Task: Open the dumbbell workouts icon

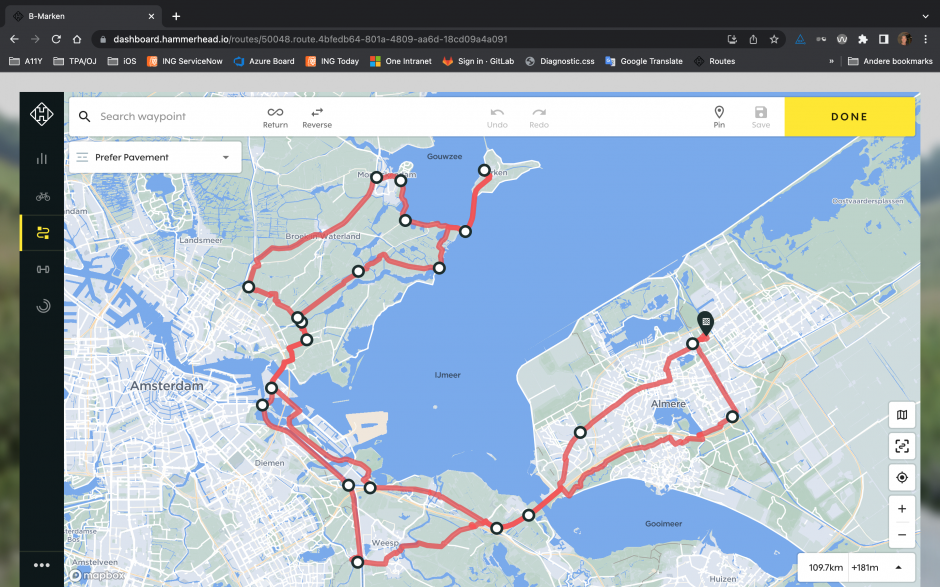Action: point(42,269)
